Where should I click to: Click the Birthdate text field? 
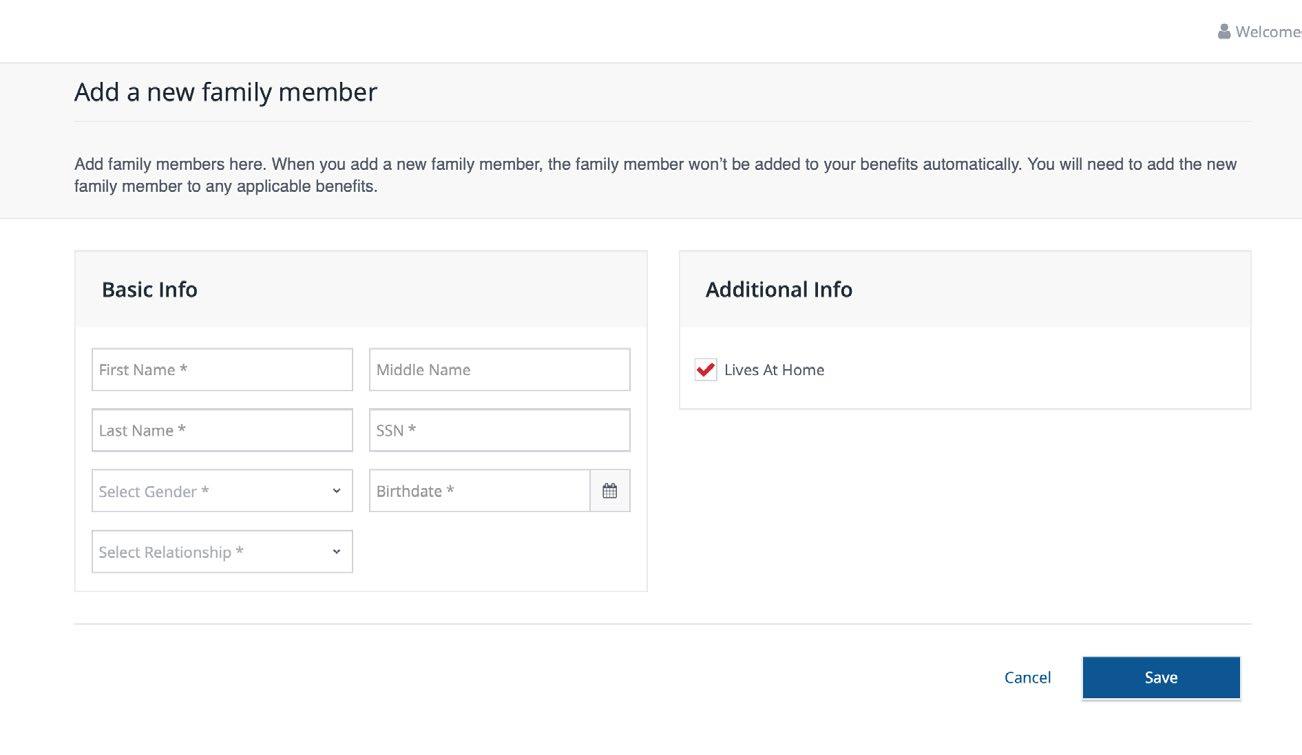point(479,491)
